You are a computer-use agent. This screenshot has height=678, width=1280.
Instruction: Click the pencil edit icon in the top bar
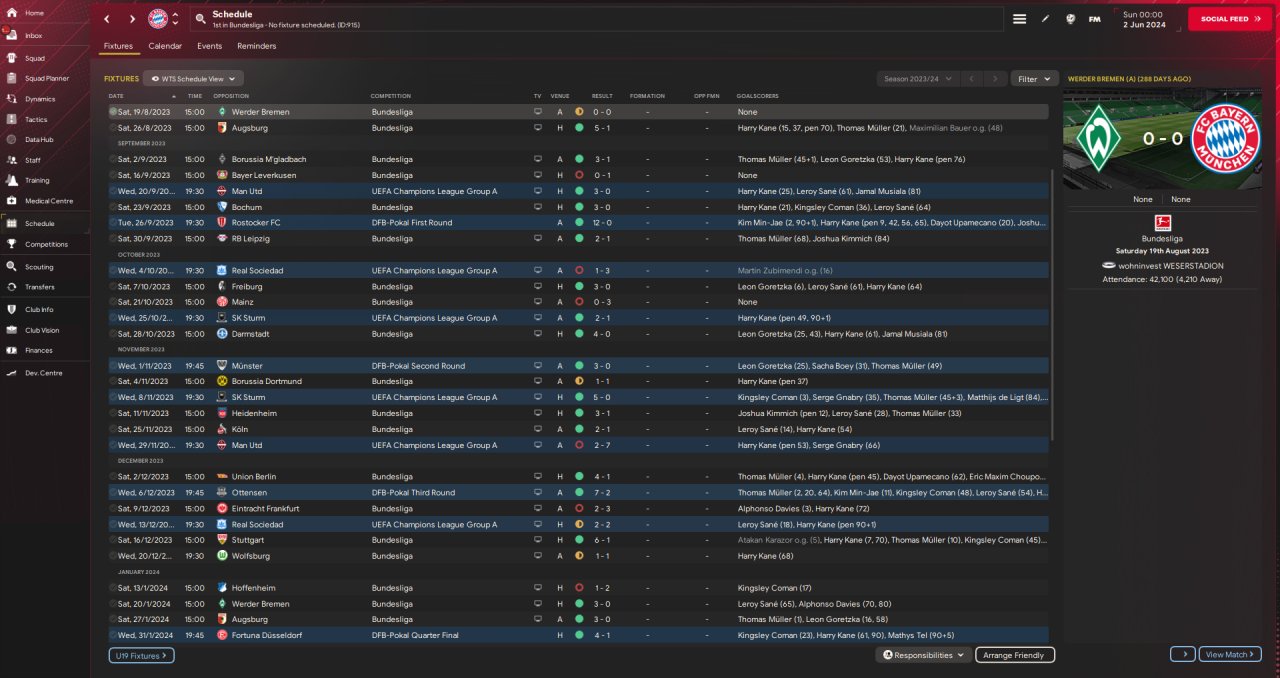pyautogui.click(x=1046, y=19)
